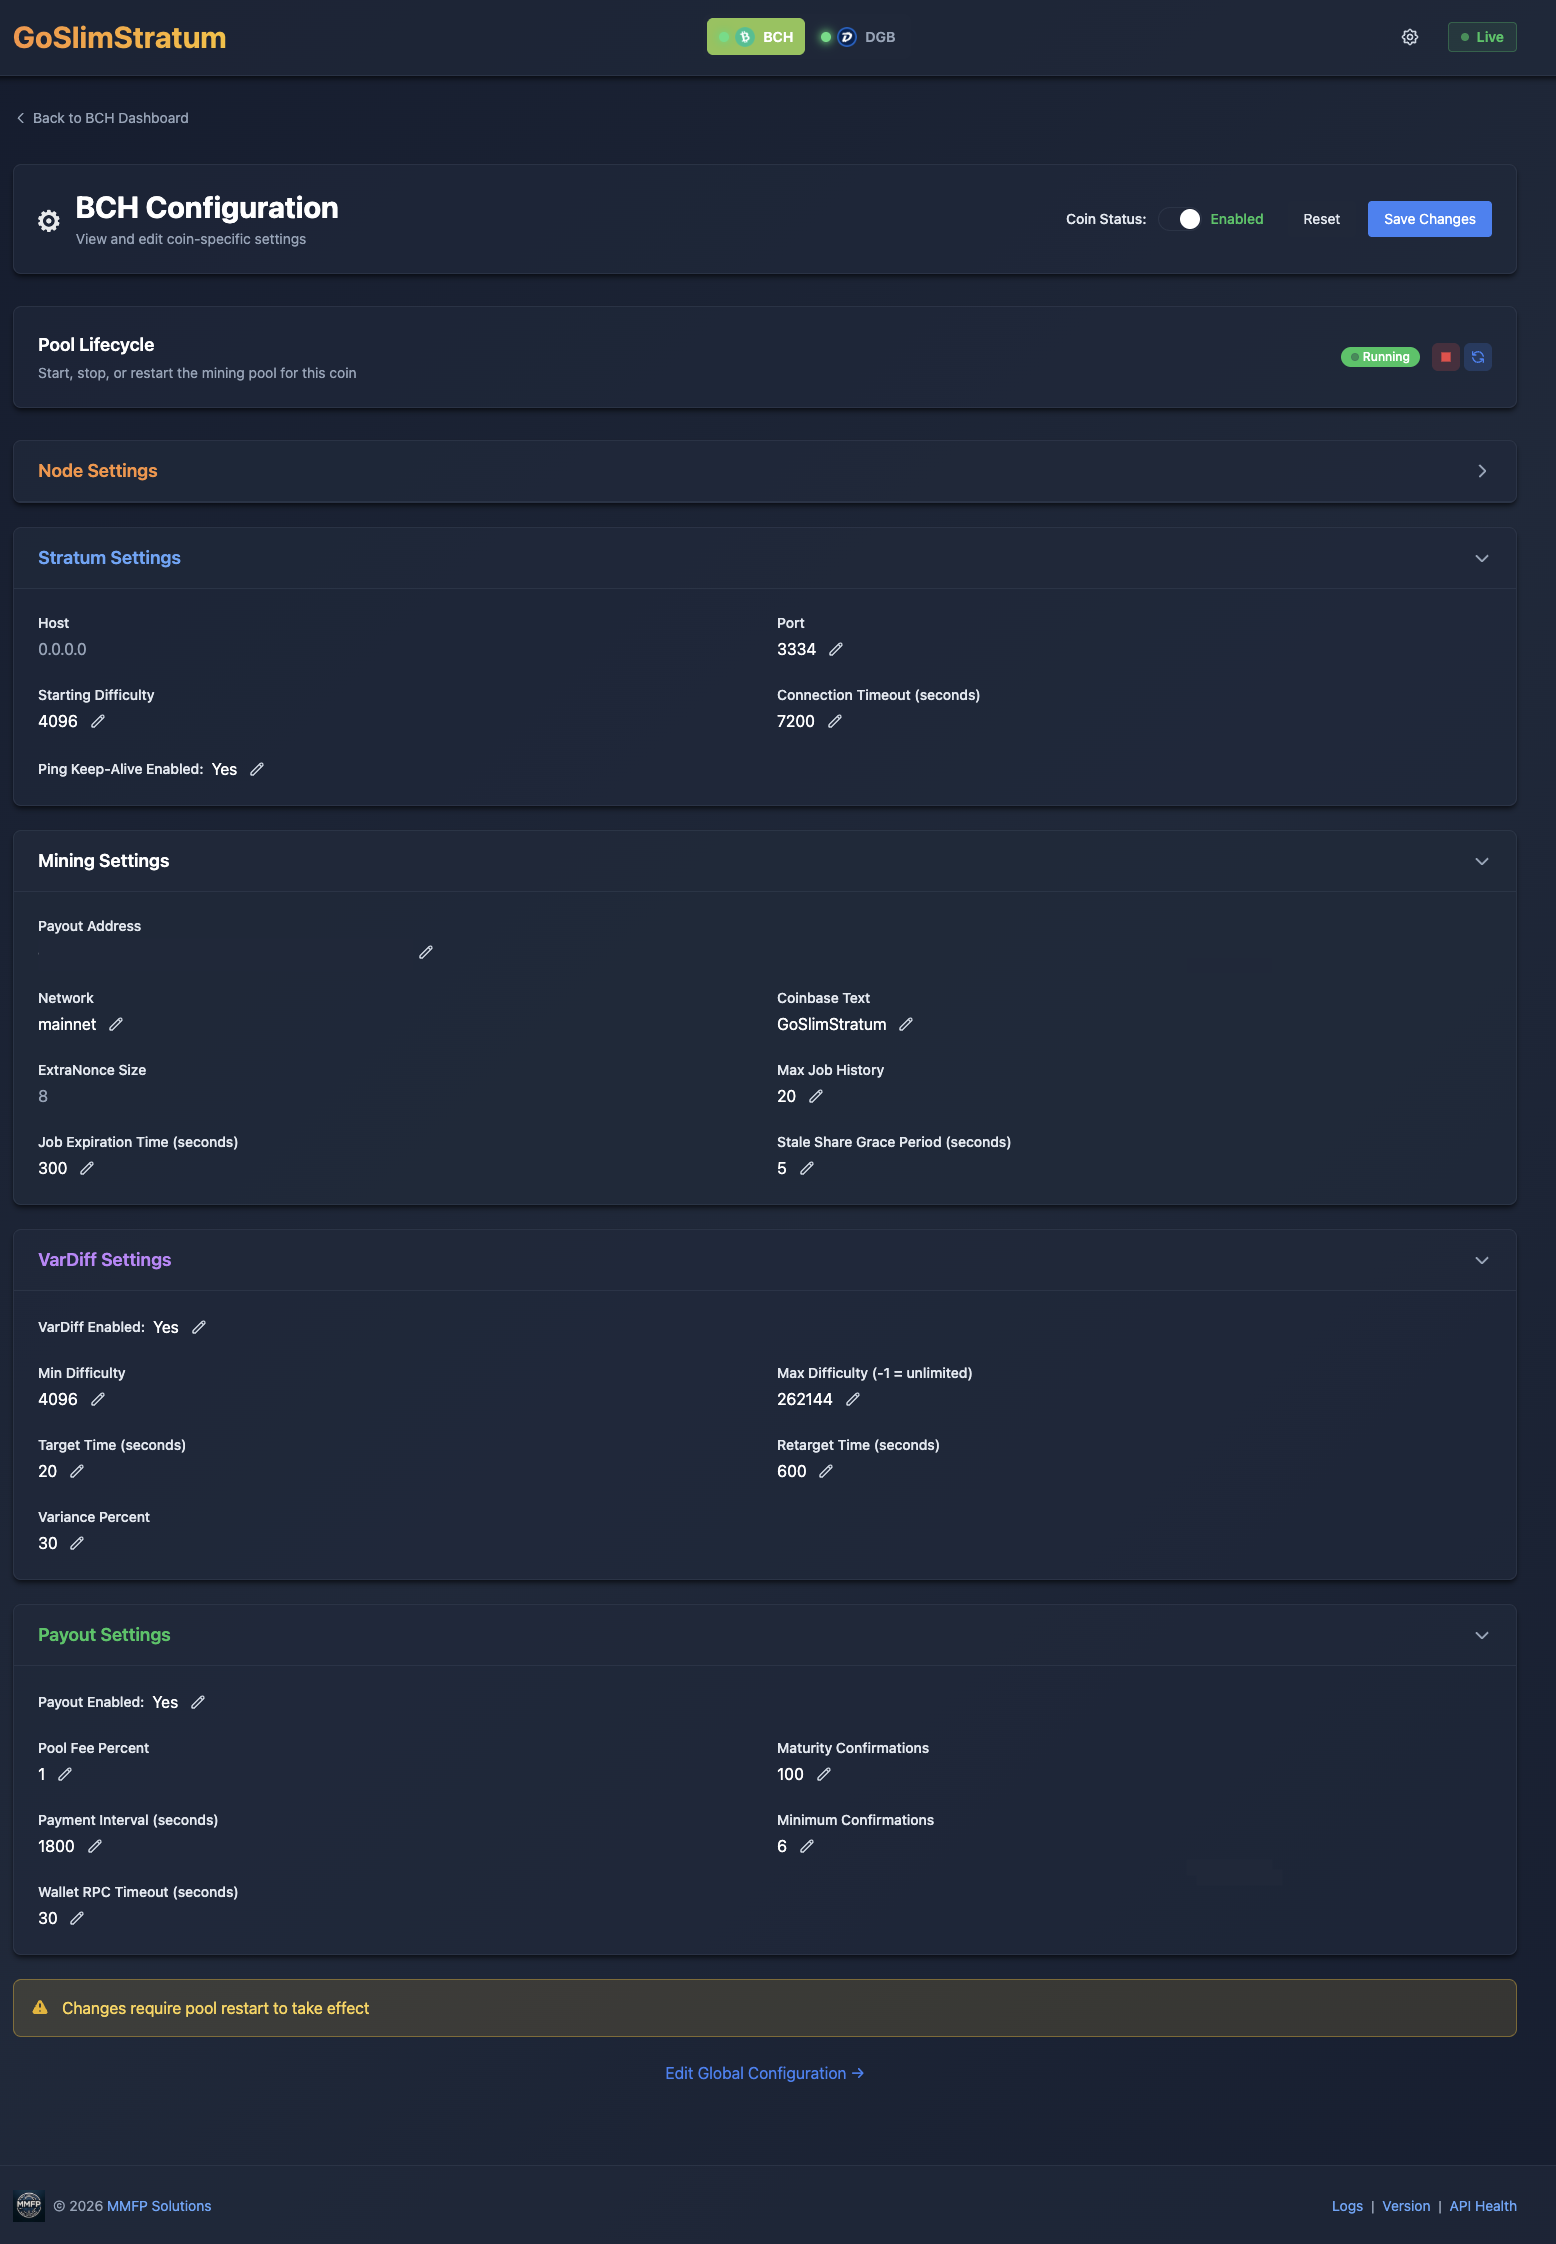
Task: Click the stop pool button
Action: click(x=1445, y=357)
